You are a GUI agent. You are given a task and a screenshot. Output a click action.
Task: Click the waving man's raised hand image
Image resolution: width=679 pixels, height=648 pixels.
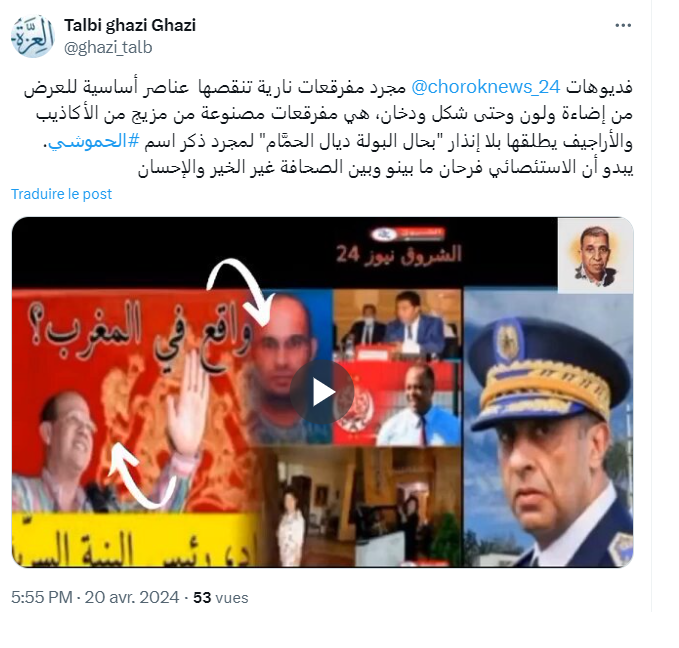188,403
